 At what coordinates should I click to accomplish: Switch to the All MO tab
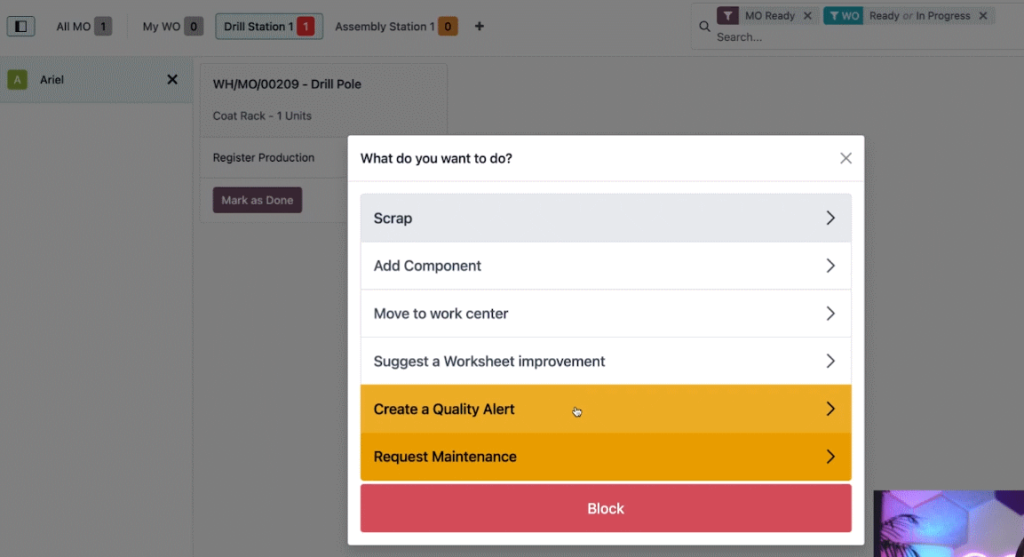point(84,26)
